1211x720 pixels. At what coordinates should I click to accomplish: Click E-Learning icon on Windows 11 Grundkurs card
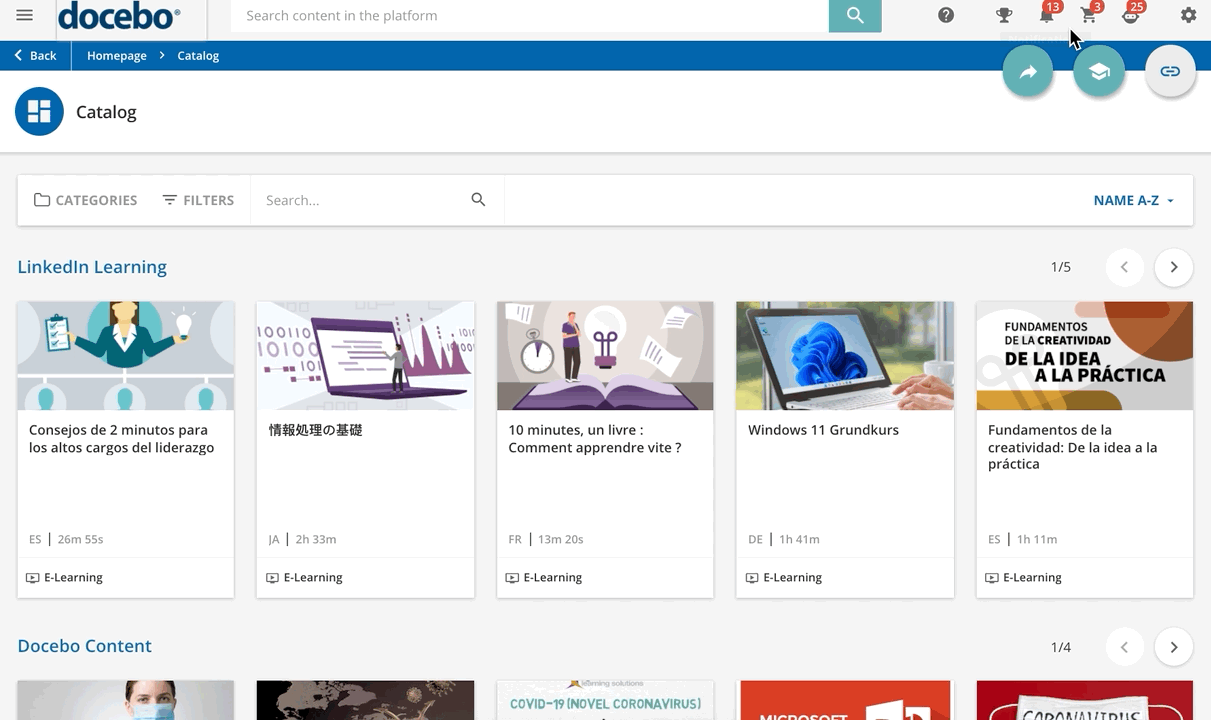[x=752, y=578]
